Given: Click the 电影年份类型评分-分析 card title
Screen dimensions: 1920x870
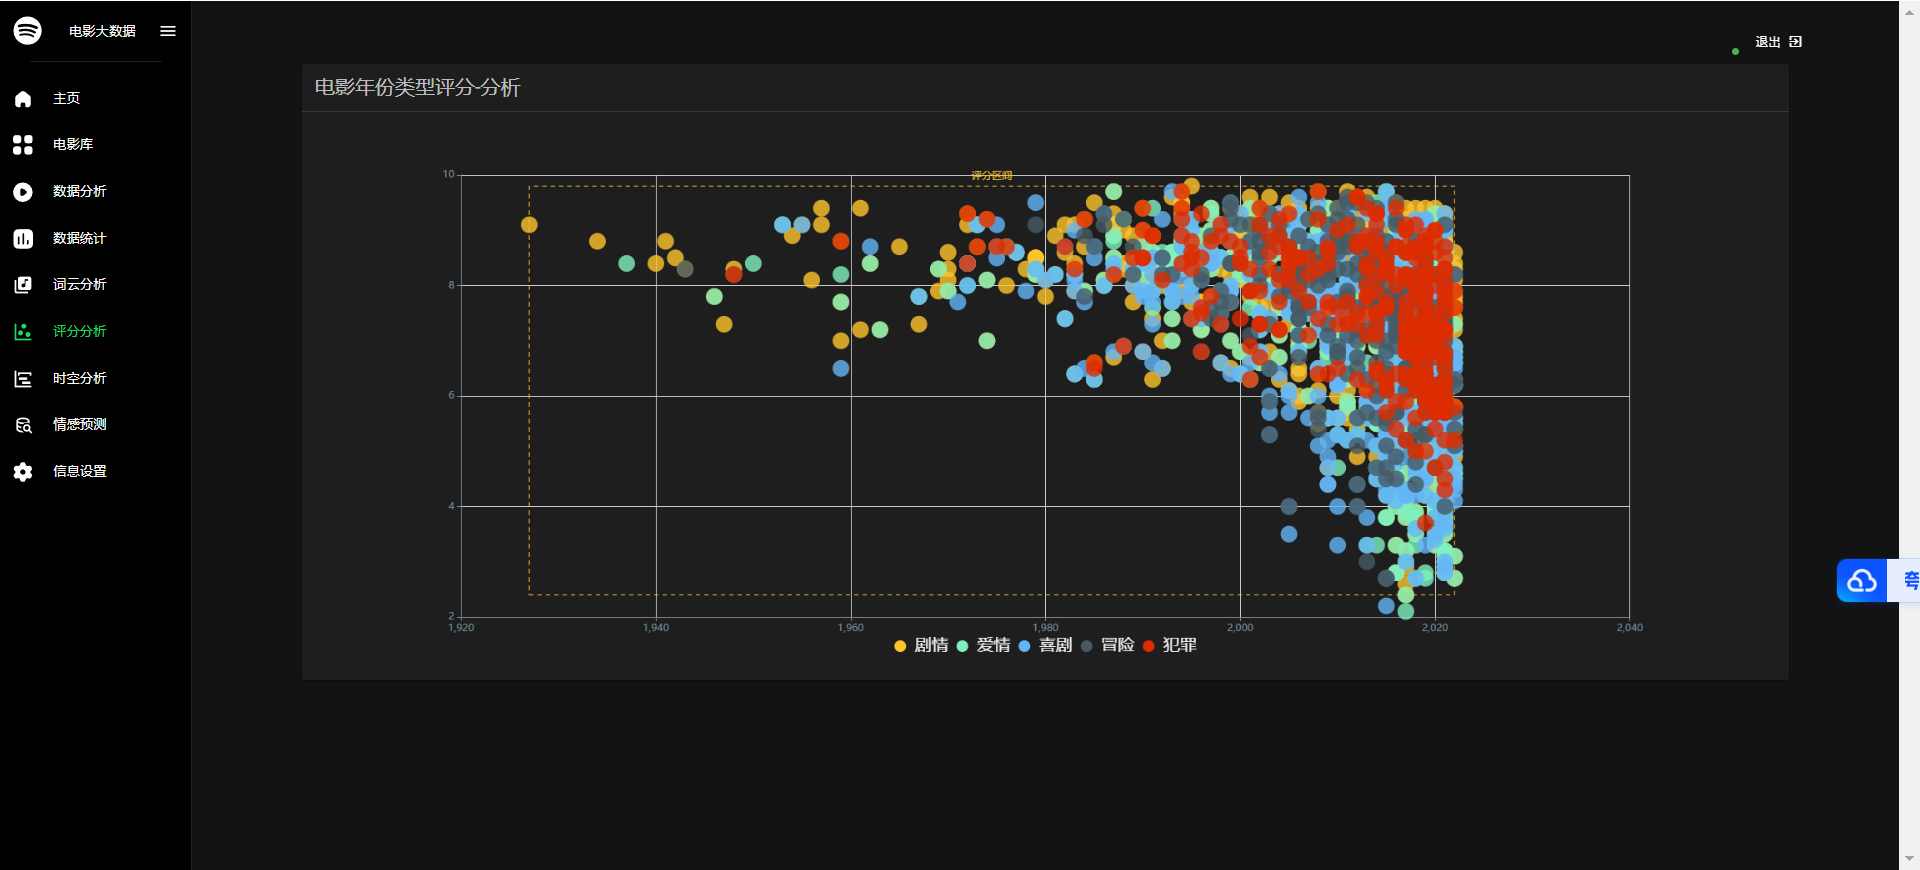Looking at the screenshot, I should (x=417, y=88).
